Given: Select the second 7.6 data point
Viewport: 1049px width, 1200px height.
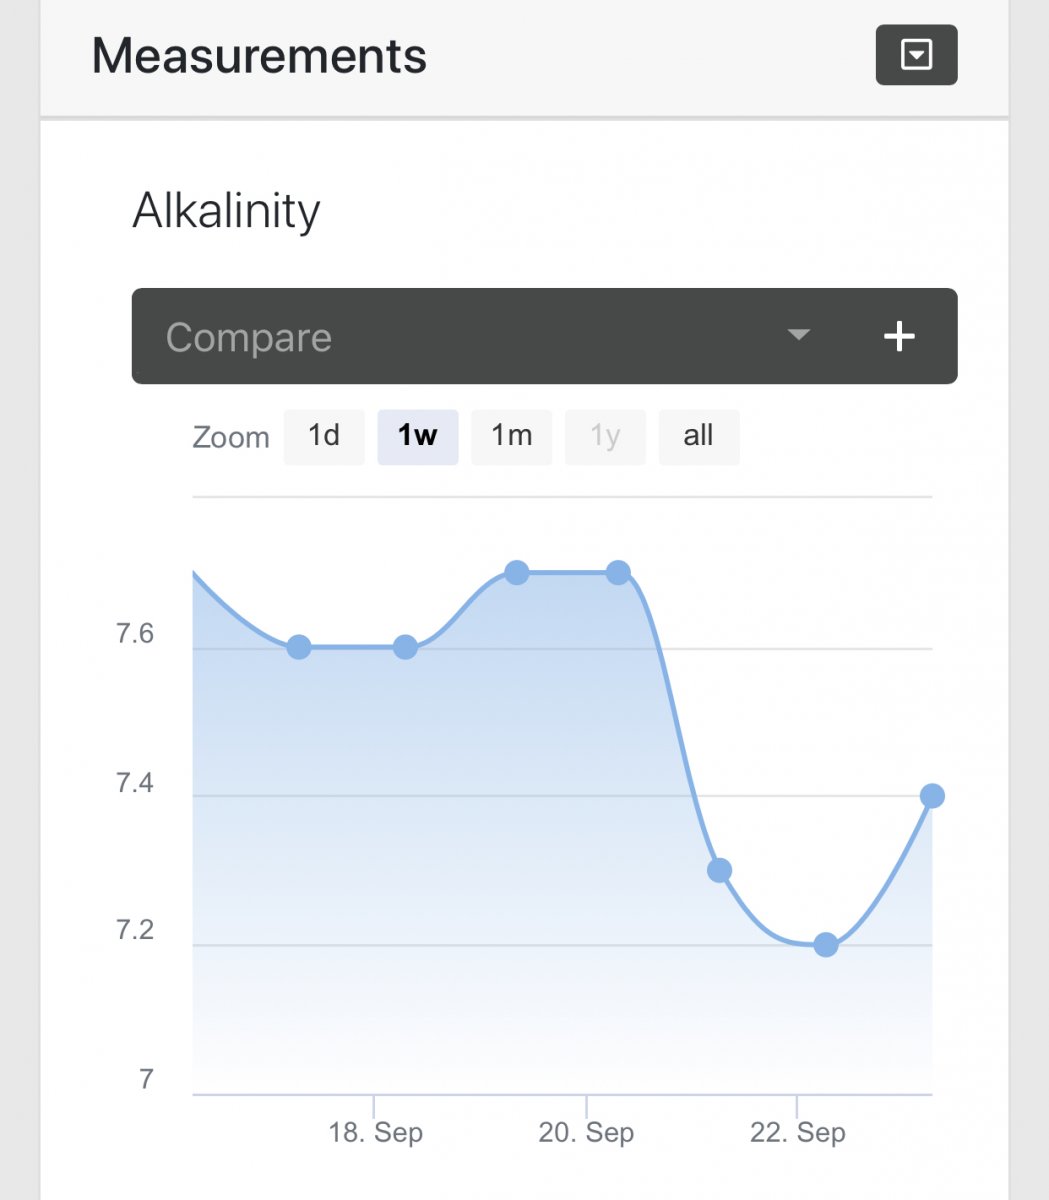Looking at the screenshot, I should [x=405, y=647].
